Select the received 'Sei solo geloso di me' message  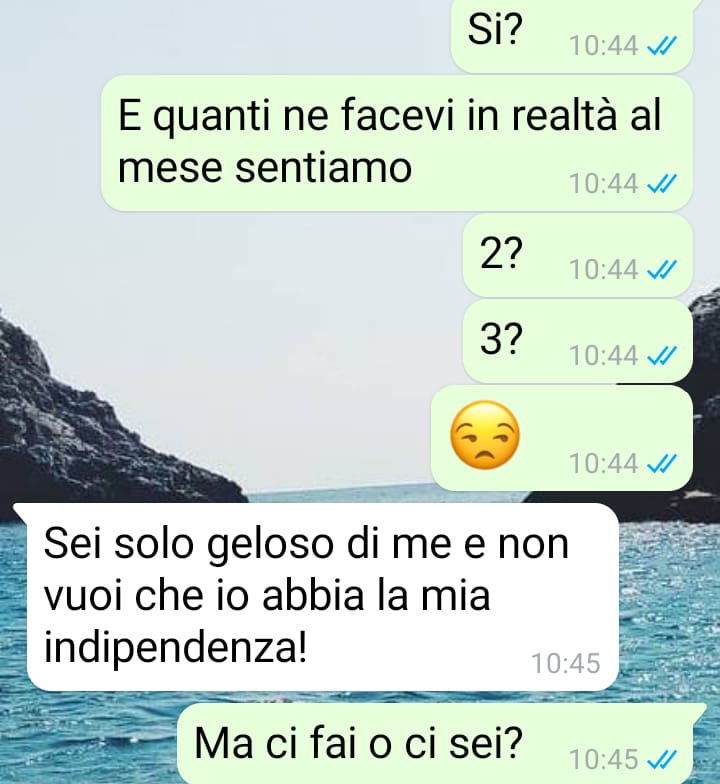(320, 597)
